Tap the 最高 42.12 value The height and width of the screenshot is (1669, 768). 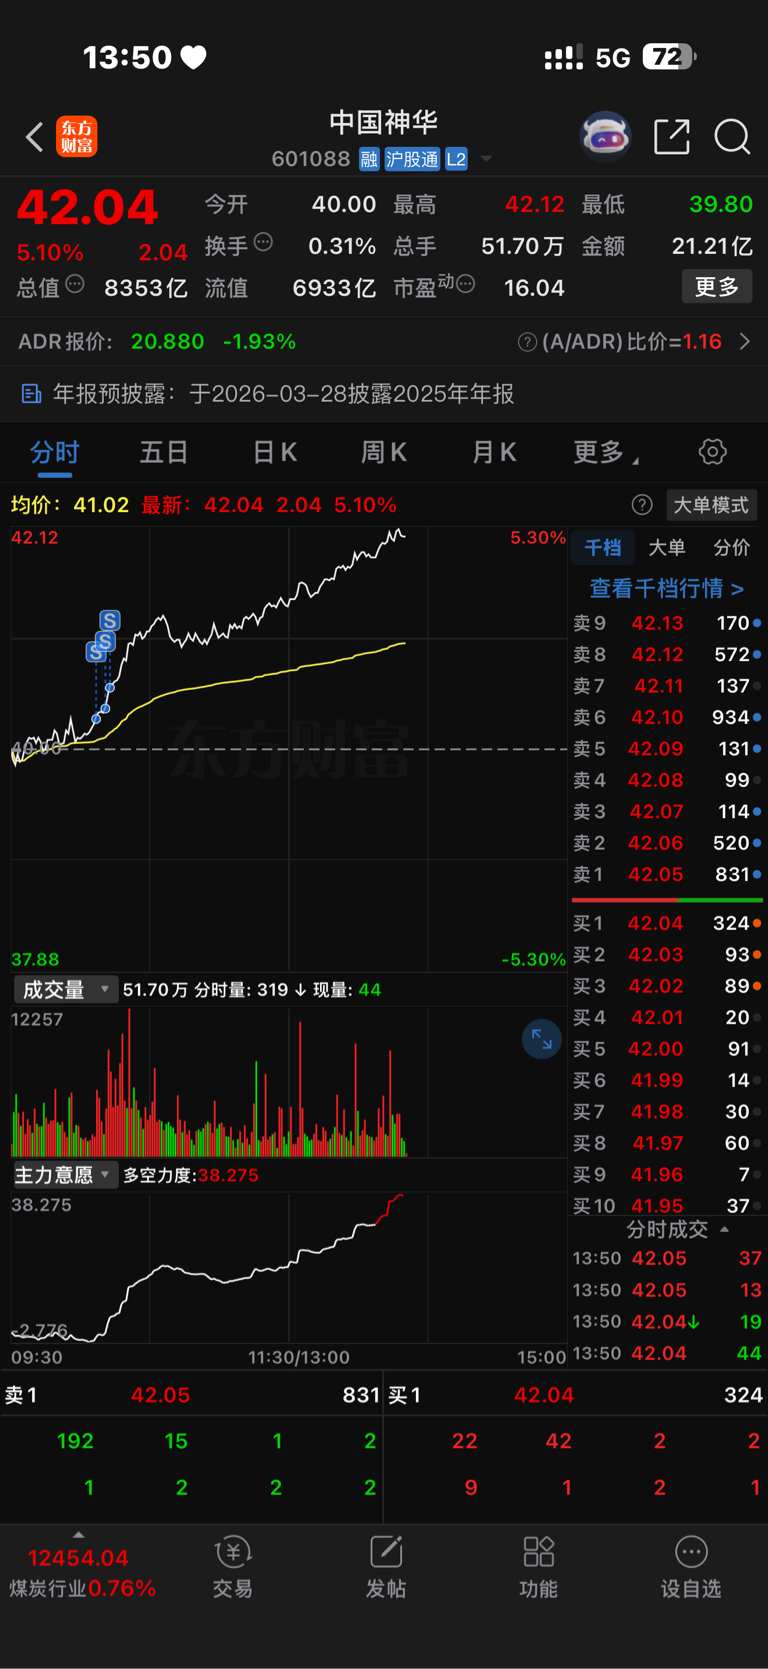[534, 205]
